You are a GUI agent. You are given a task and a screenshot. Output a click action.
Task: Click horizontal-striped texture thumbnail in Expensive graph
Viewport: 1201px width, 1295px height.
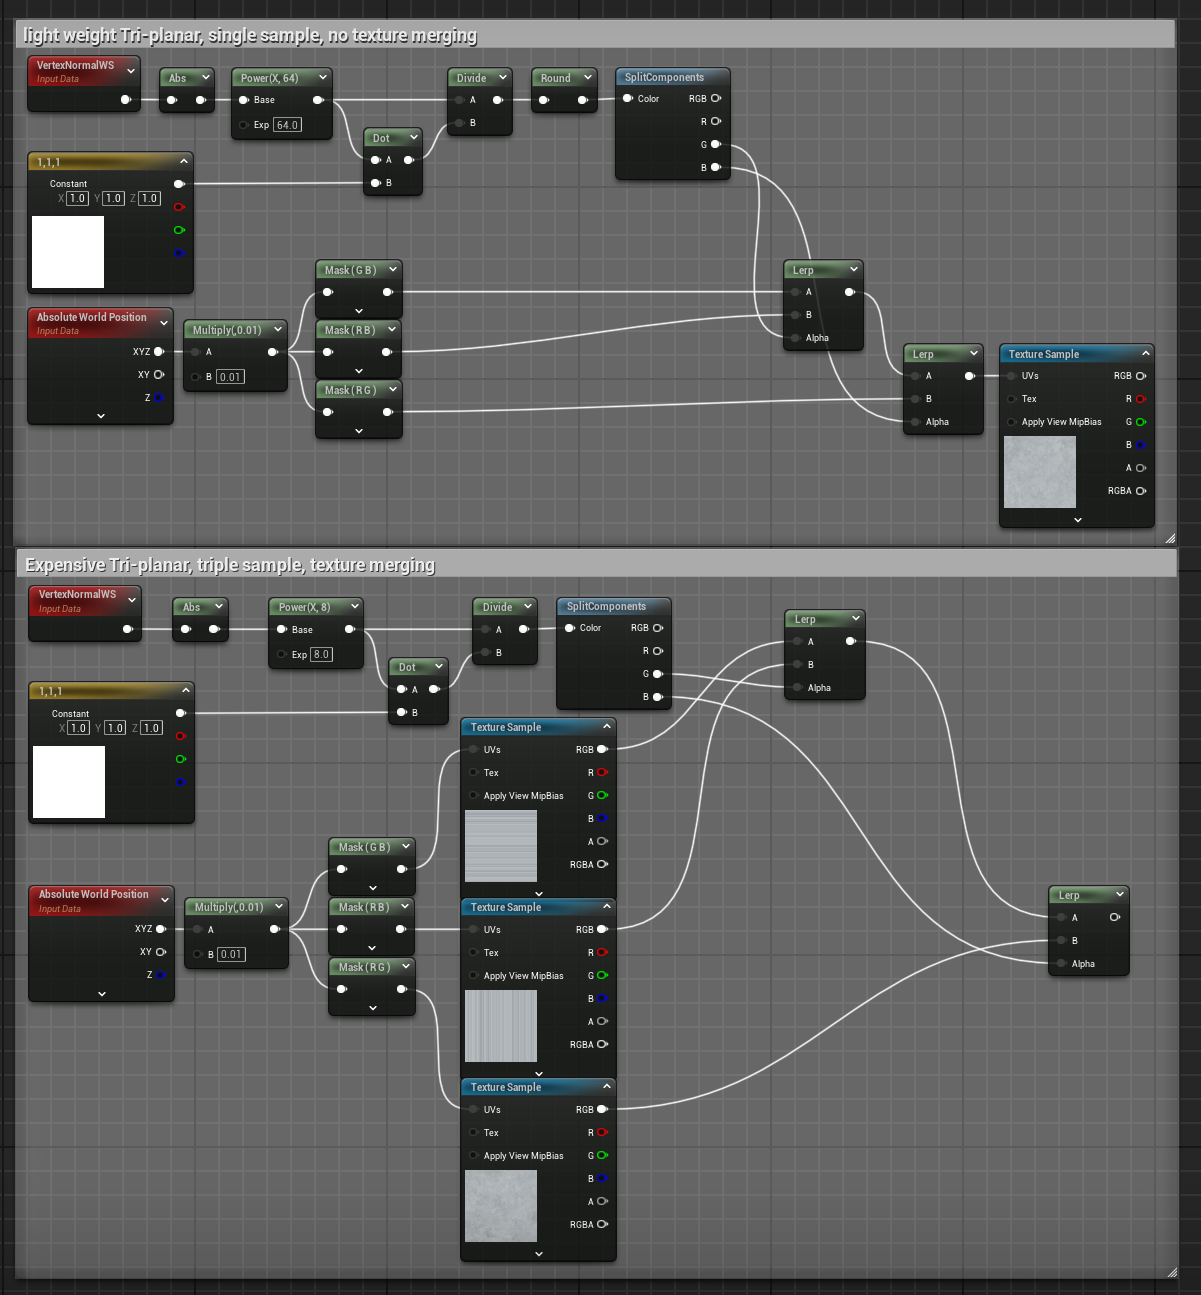pos(501,846)
